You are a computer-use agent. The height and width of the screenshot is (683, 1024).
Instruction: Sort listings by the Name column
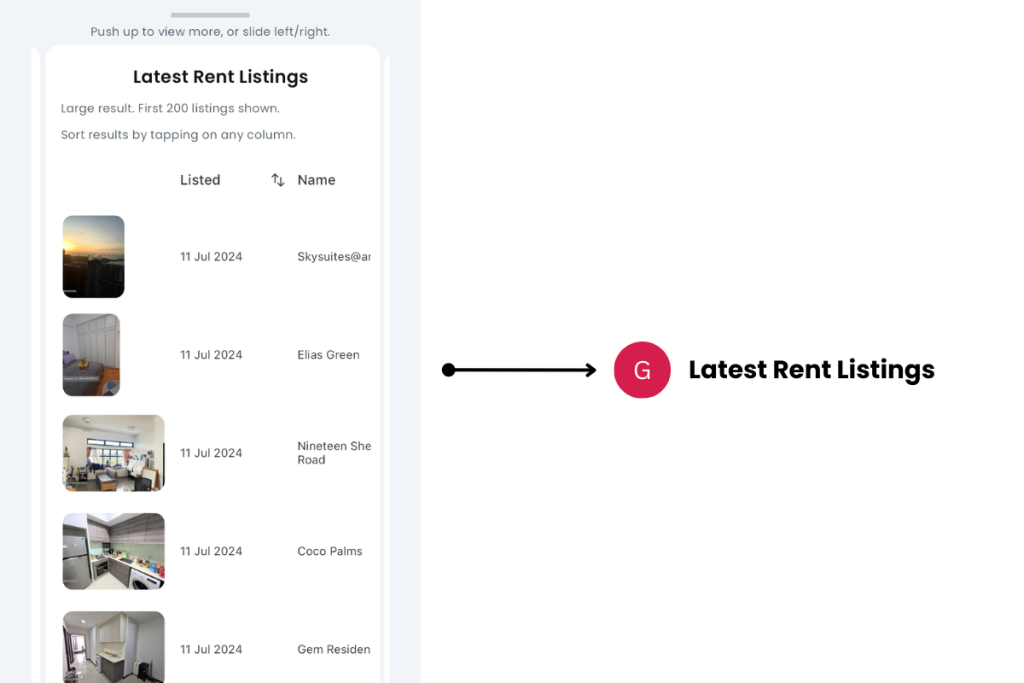coord(316,180)
